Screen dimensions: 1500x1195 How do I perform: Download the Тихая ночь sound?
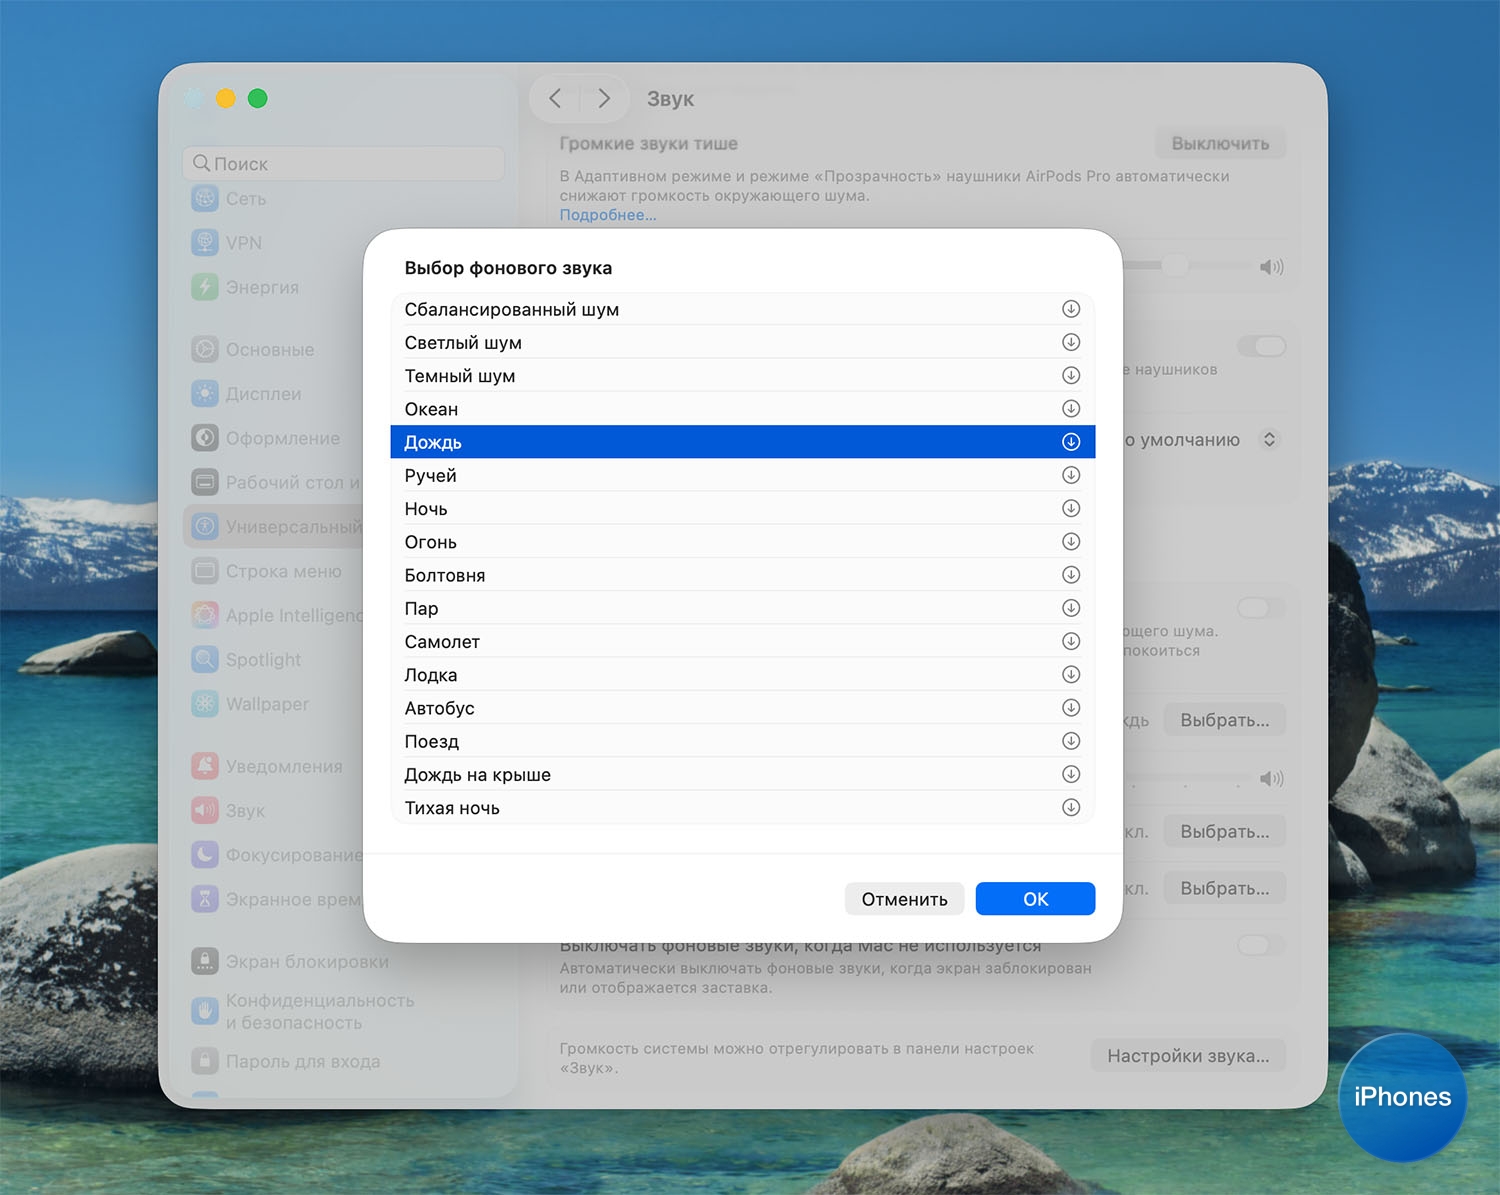[x=1070, y=807]
